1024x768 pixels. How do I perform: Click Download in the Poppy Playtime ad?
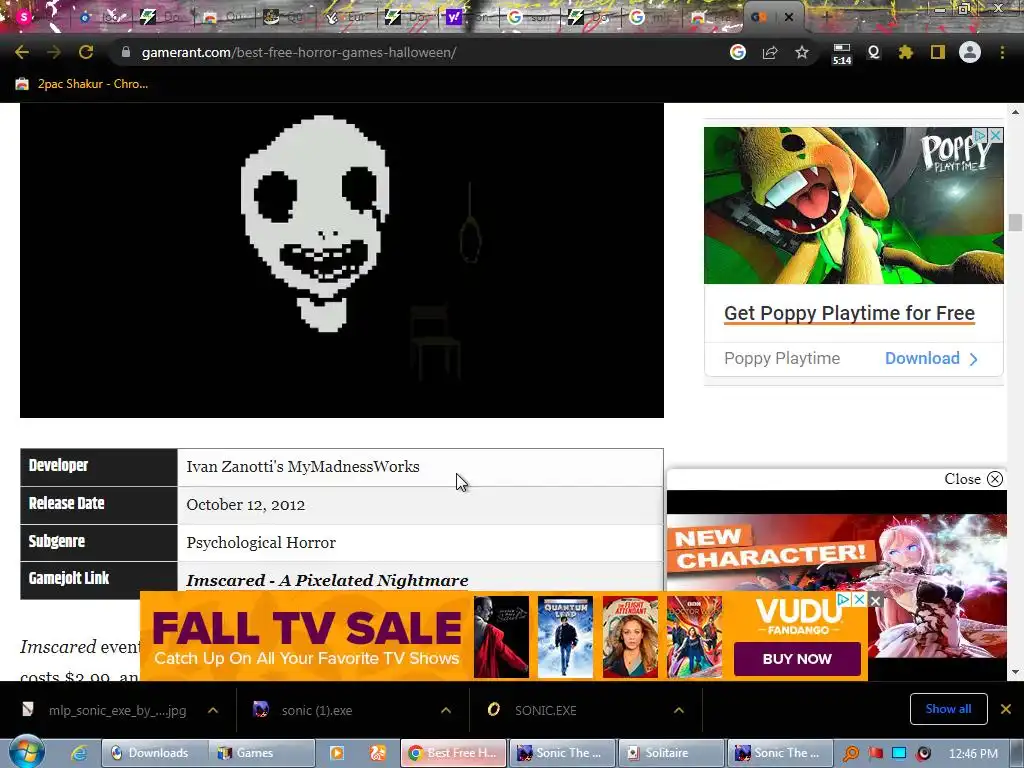tap(931, 359)
